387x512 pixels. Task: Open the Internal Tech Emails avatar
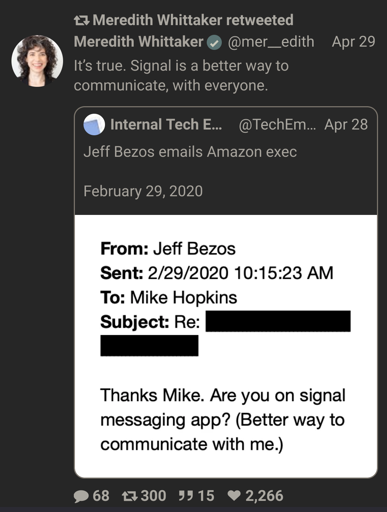point(94,125)
